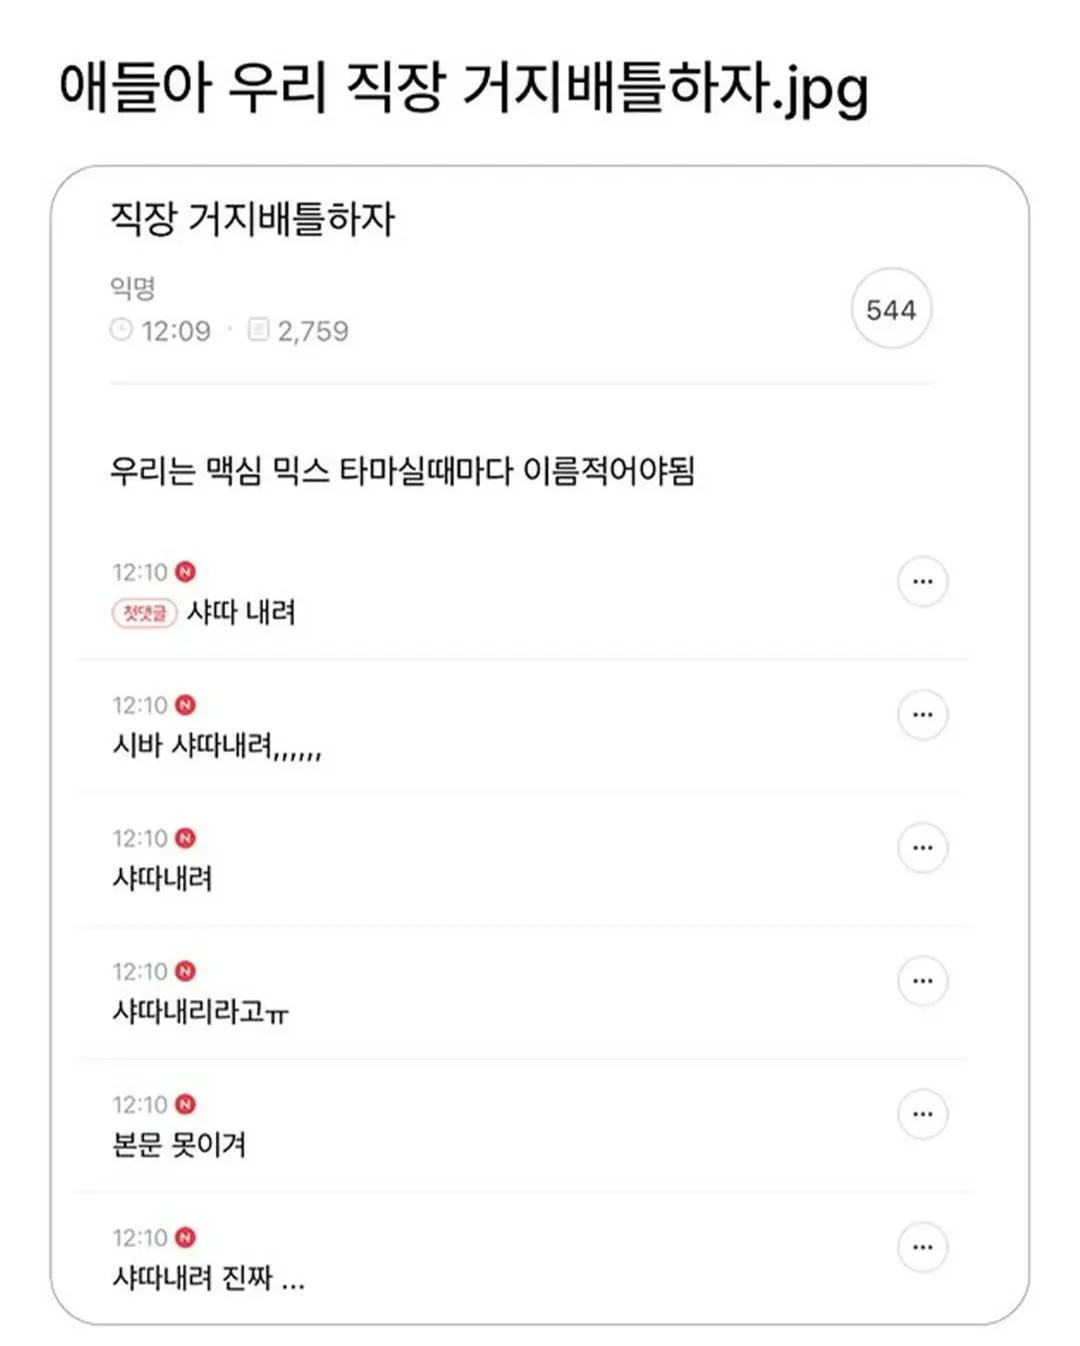Click the '샤따내려 진짜 ...' comment text
1080x1346 pixels.
(208, 1278)
